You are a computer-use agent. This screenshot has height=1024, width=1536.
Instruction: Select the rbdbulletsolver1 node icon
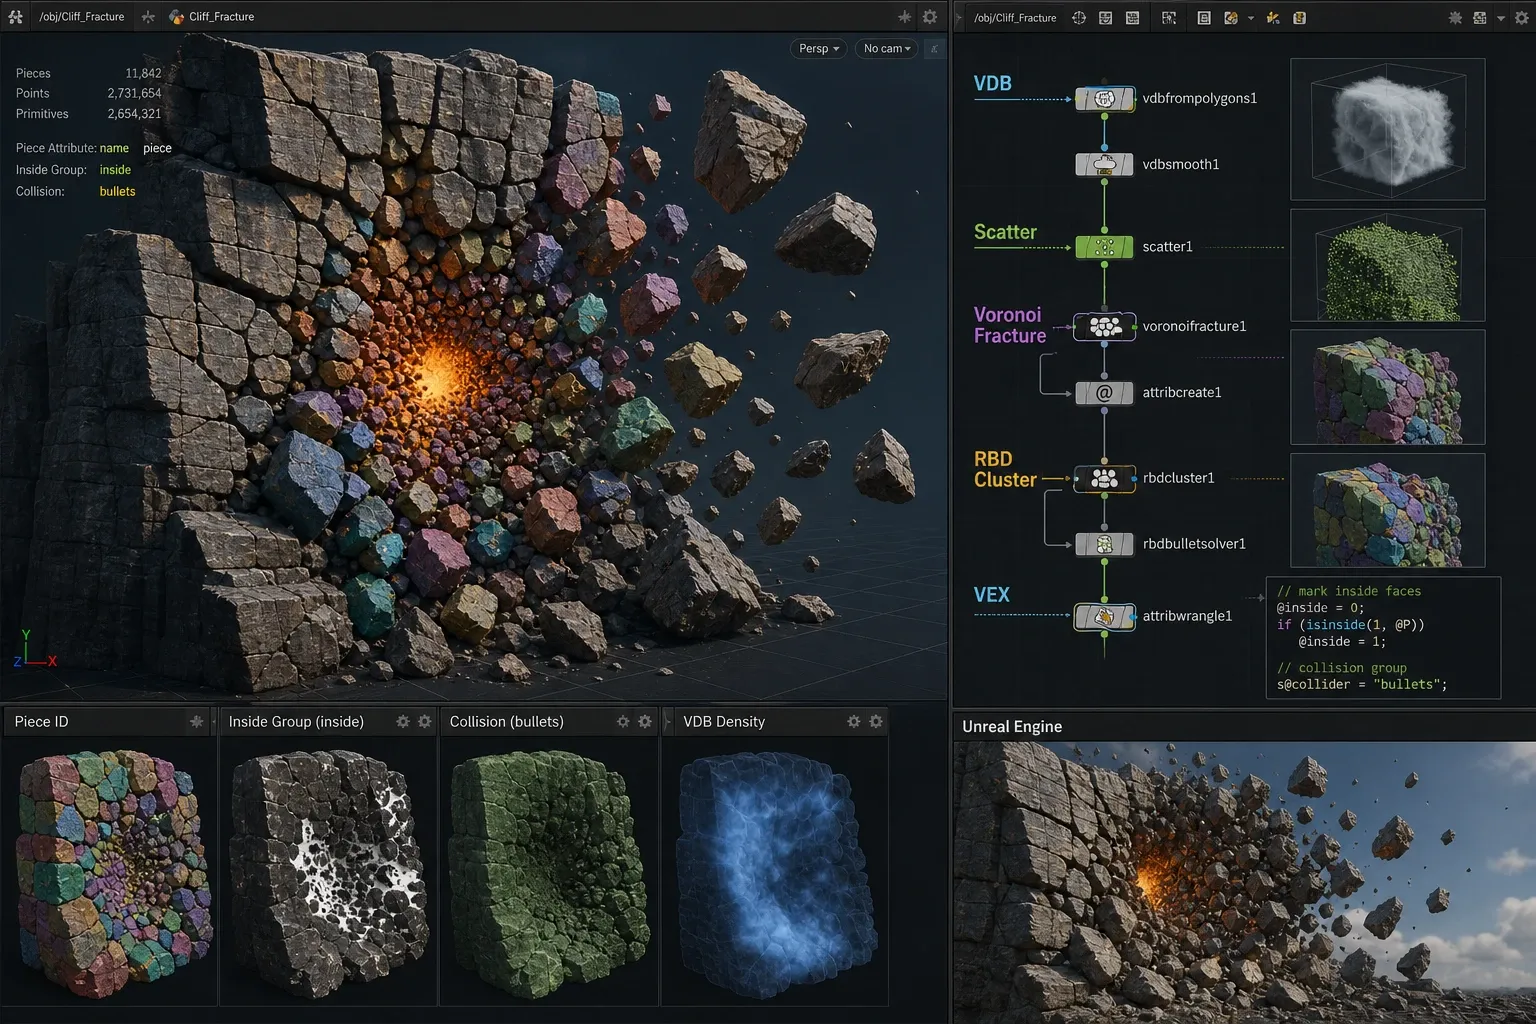coord(1104,545)
